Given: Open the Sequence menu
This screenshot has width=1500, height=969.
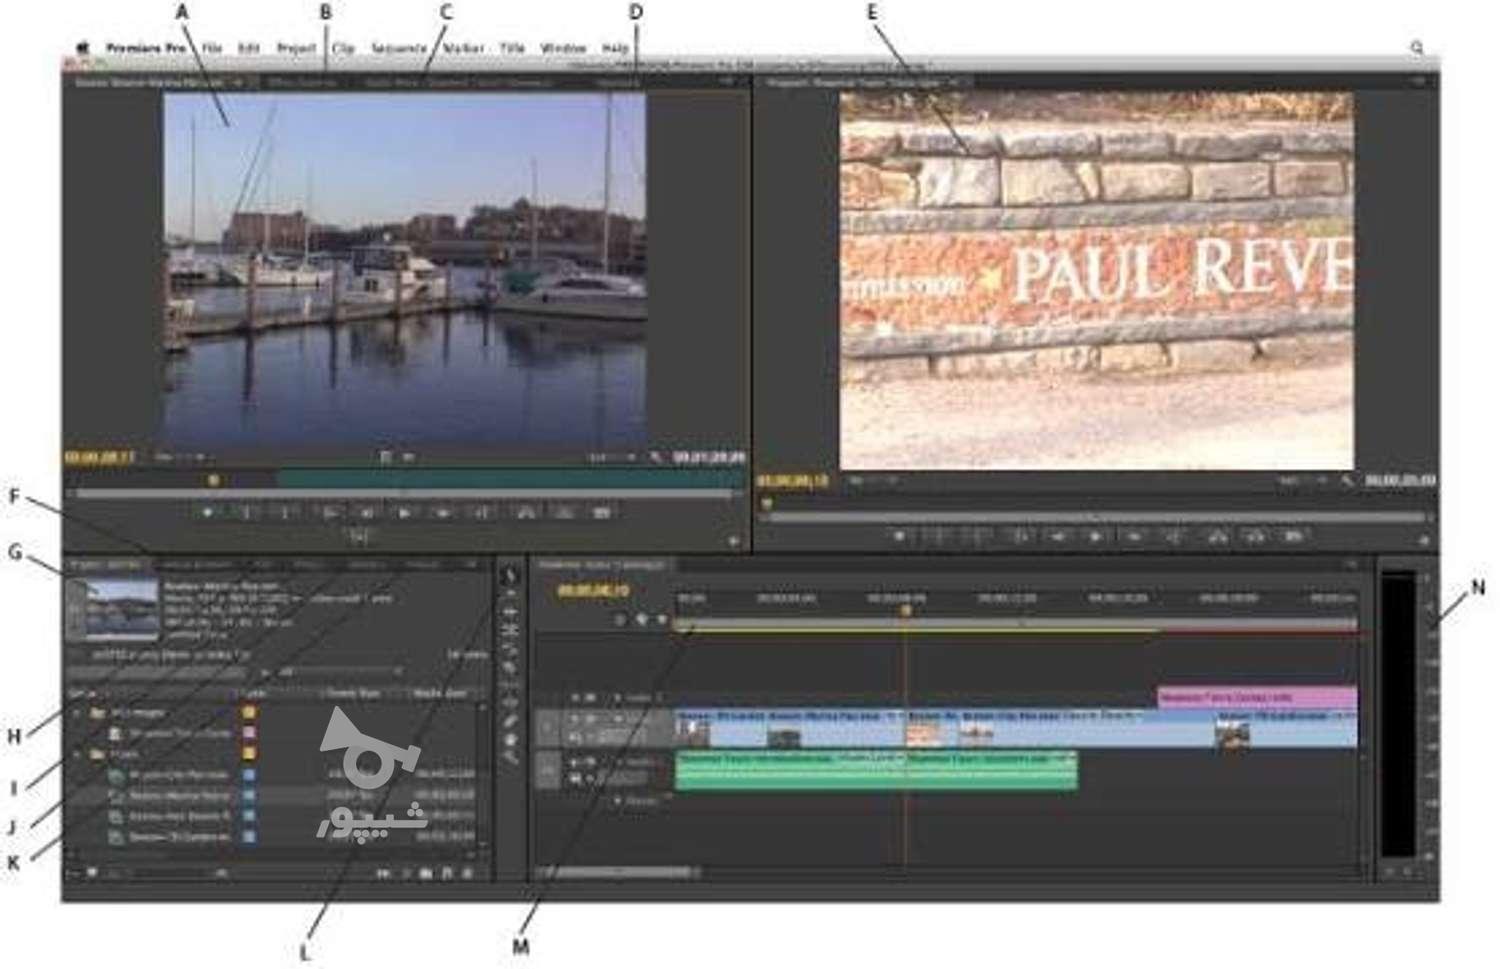Looking at the screenshot, I should (398, 48).
